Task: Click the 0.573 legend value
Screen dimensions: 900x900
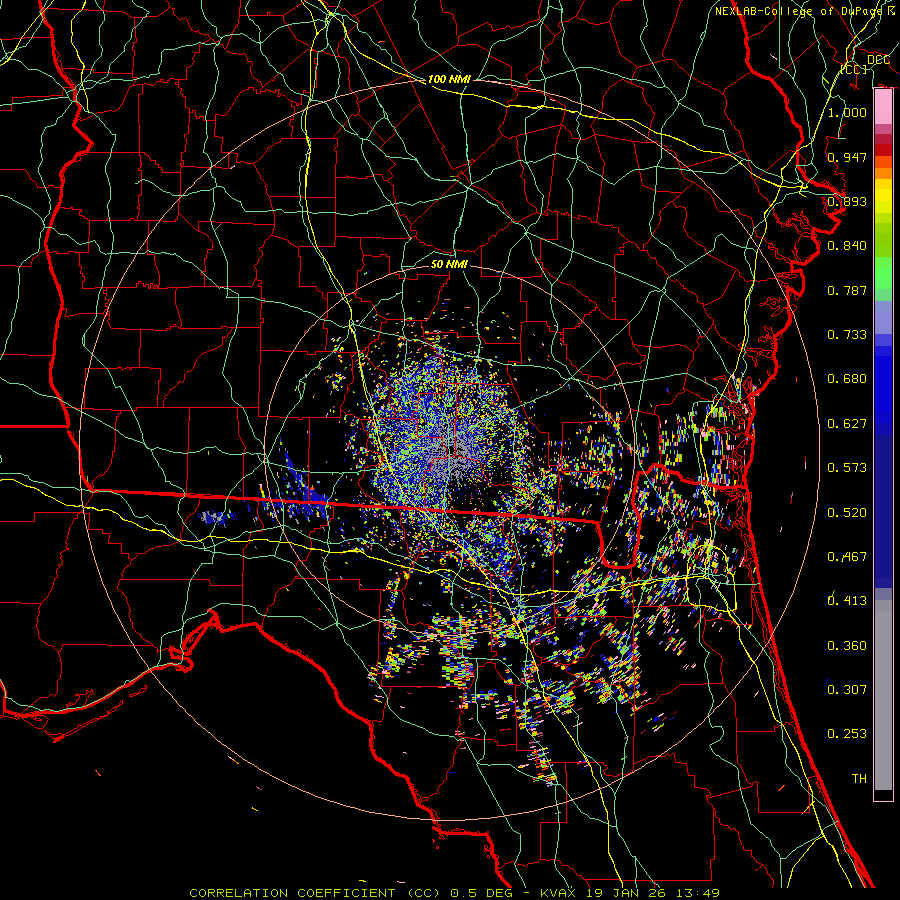Action: pyautogui.click(x=847, y=468)
